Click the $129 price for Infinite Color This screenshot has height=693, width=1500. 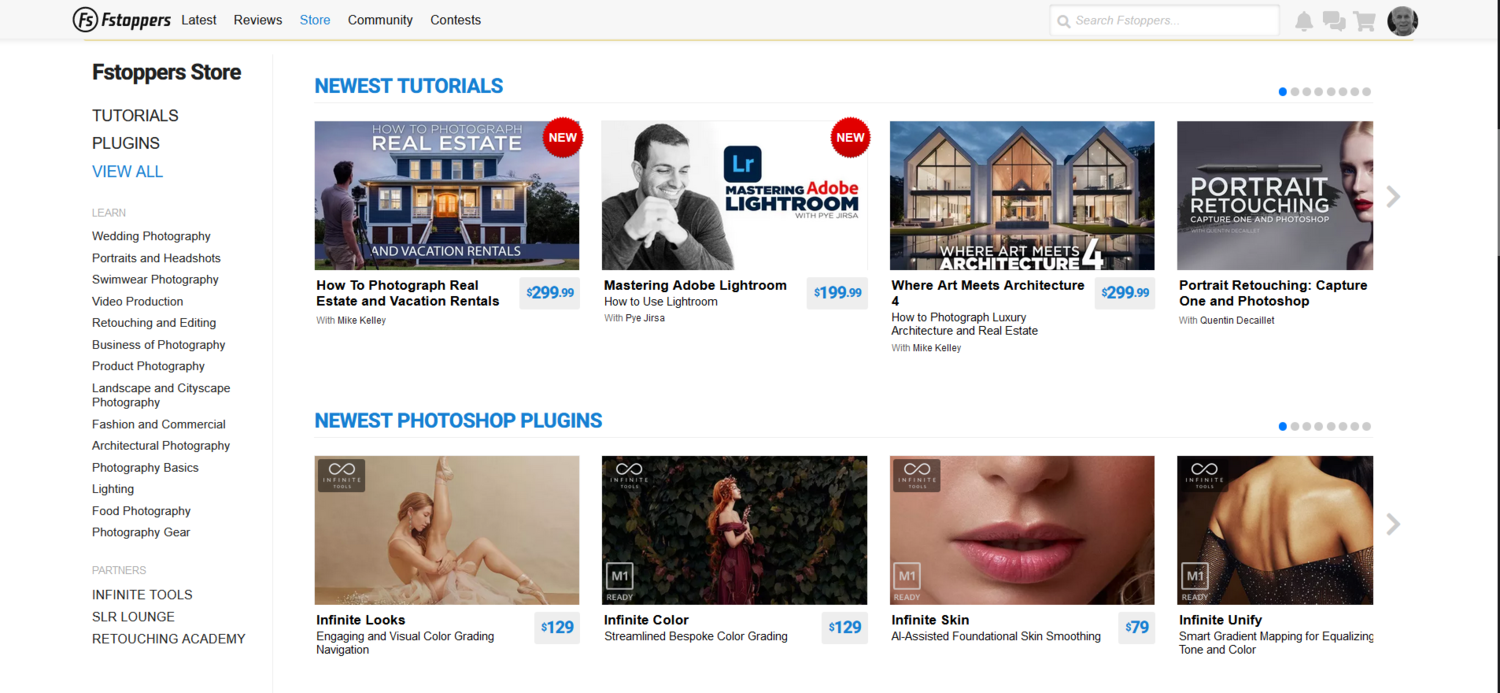tap(845, 628)
